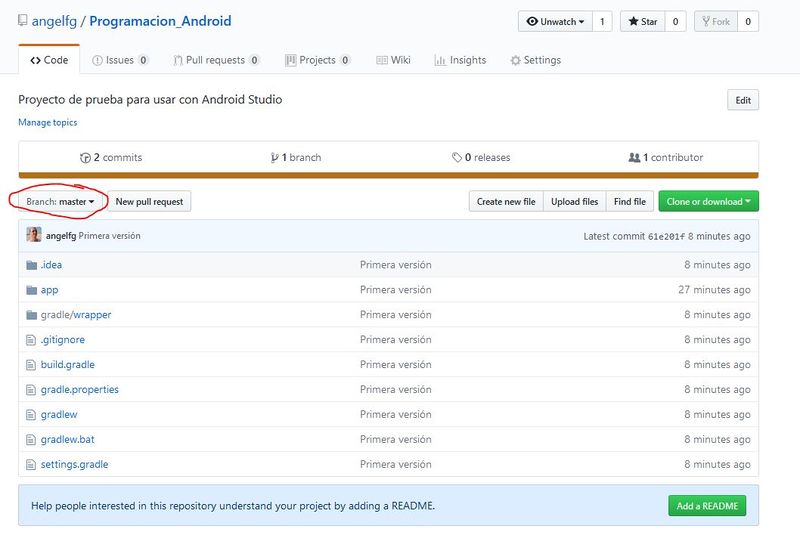Click the fork count next to Fork
Screen dimensions: 800x560
748,21
